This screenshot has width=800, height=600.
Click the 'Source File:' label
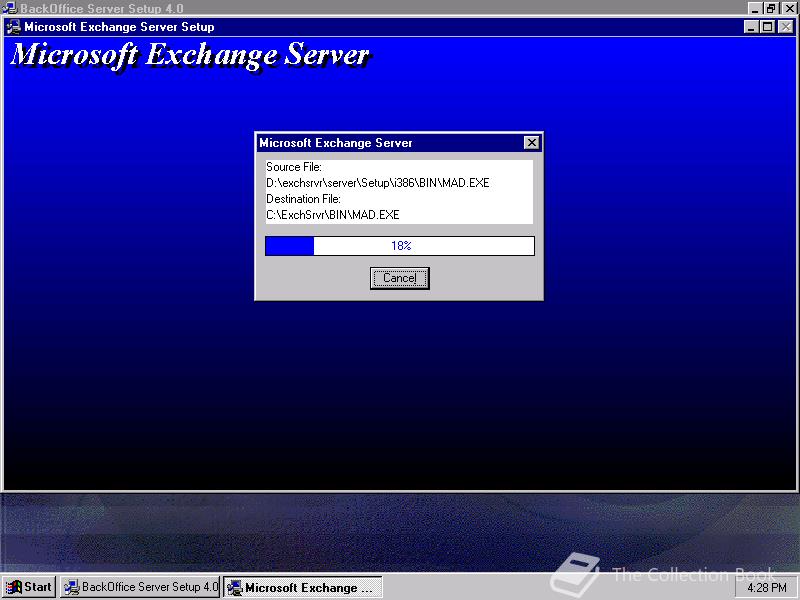(294, 167)
